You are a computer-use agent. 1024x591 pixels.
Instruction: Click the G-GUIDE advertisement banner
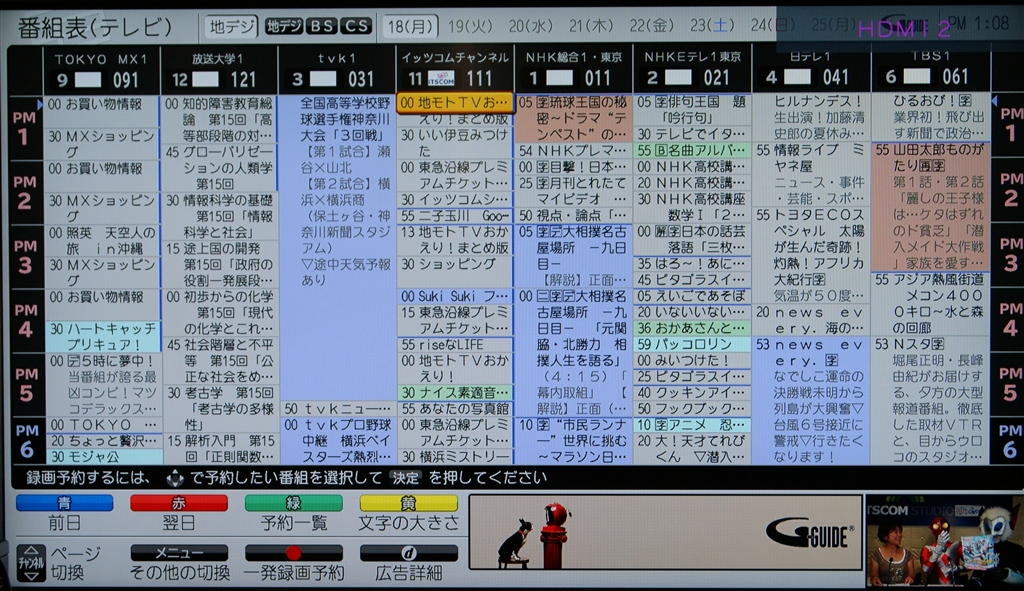[x=665, y=532]
